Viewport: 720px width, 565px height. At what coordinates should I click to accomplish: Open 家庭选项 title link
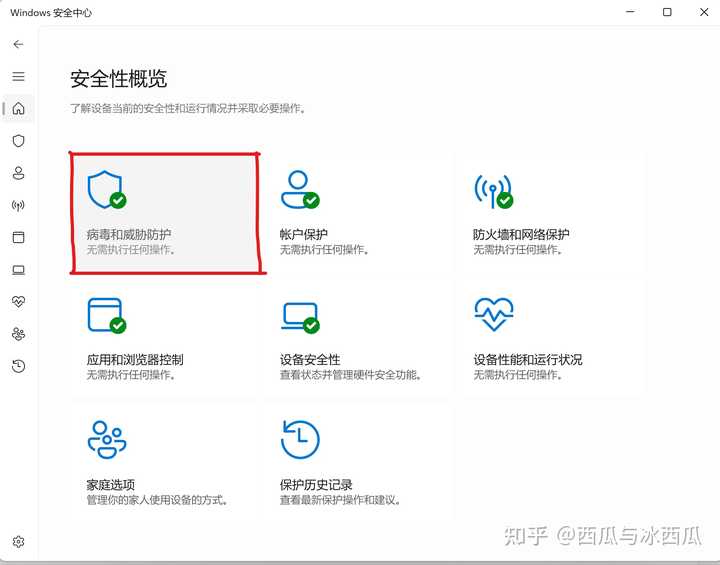[111, 484]
